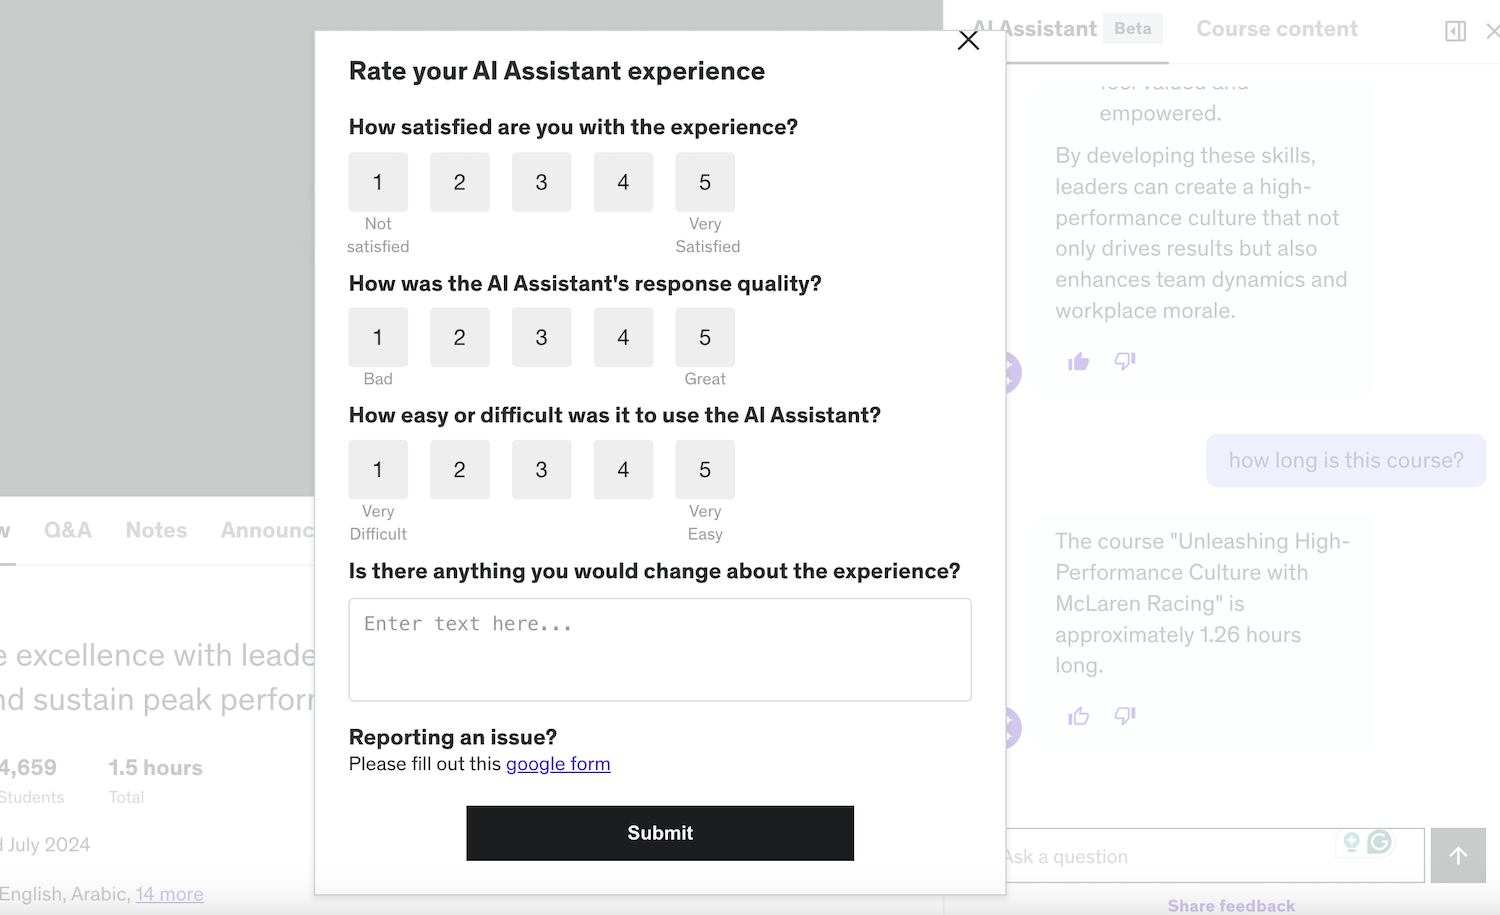The image size is (1500, 915).
Task: Thumbs down the leadership skills response
Action: (x=1125, y=361)
